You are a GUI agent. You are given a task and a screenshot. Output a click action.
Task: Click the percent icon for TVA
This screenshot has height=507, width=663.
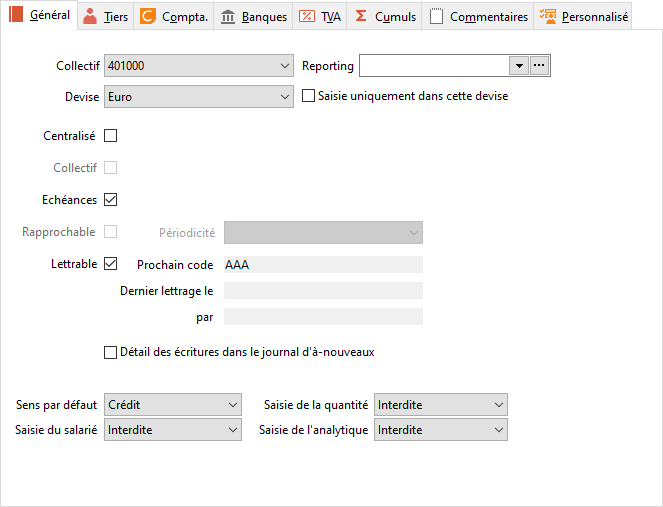pos(307,16)
